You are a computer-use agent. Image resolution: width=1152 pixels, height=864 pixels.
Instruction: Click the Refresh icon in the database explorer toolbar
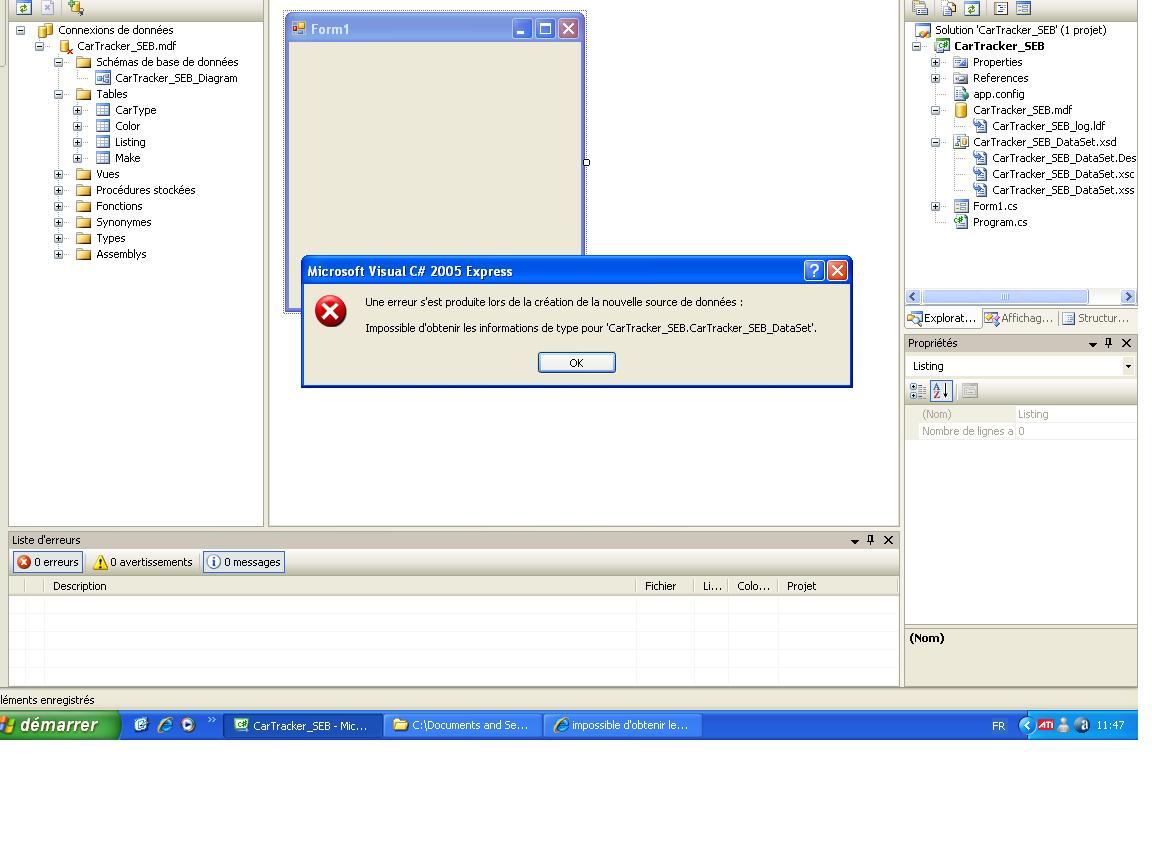[24, 7]
